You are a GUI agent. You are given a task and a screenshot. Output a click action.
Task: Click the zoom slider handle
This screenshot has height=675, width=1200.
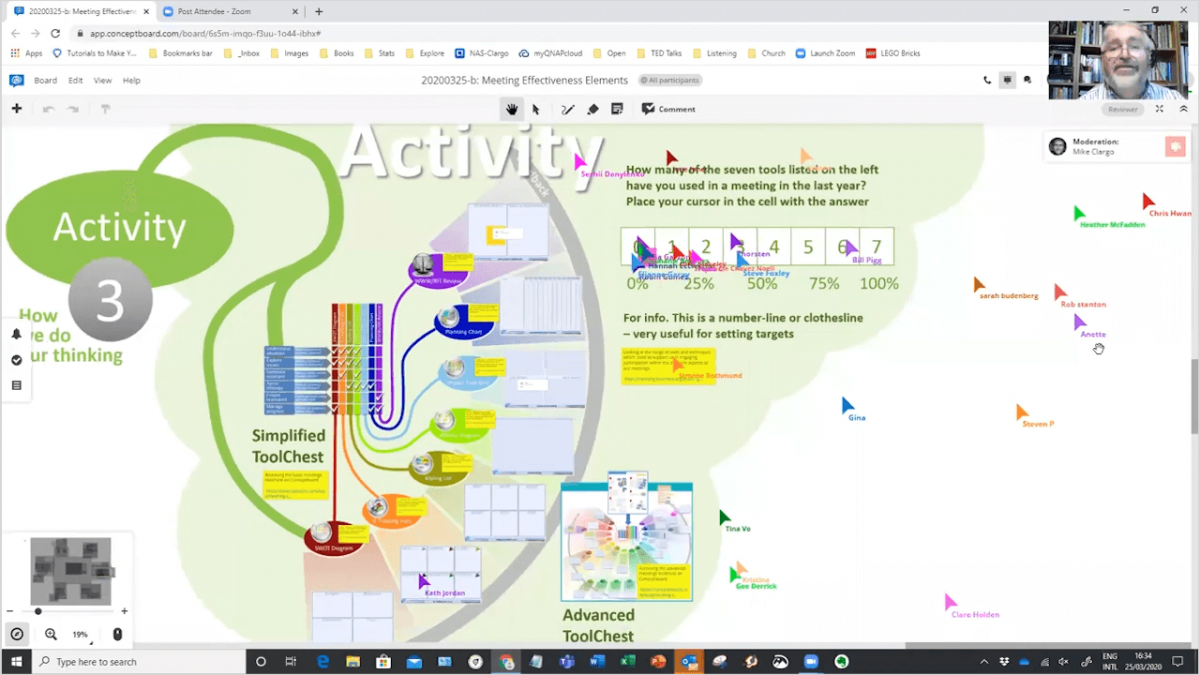pyautogui.click(x=38, y=611)
